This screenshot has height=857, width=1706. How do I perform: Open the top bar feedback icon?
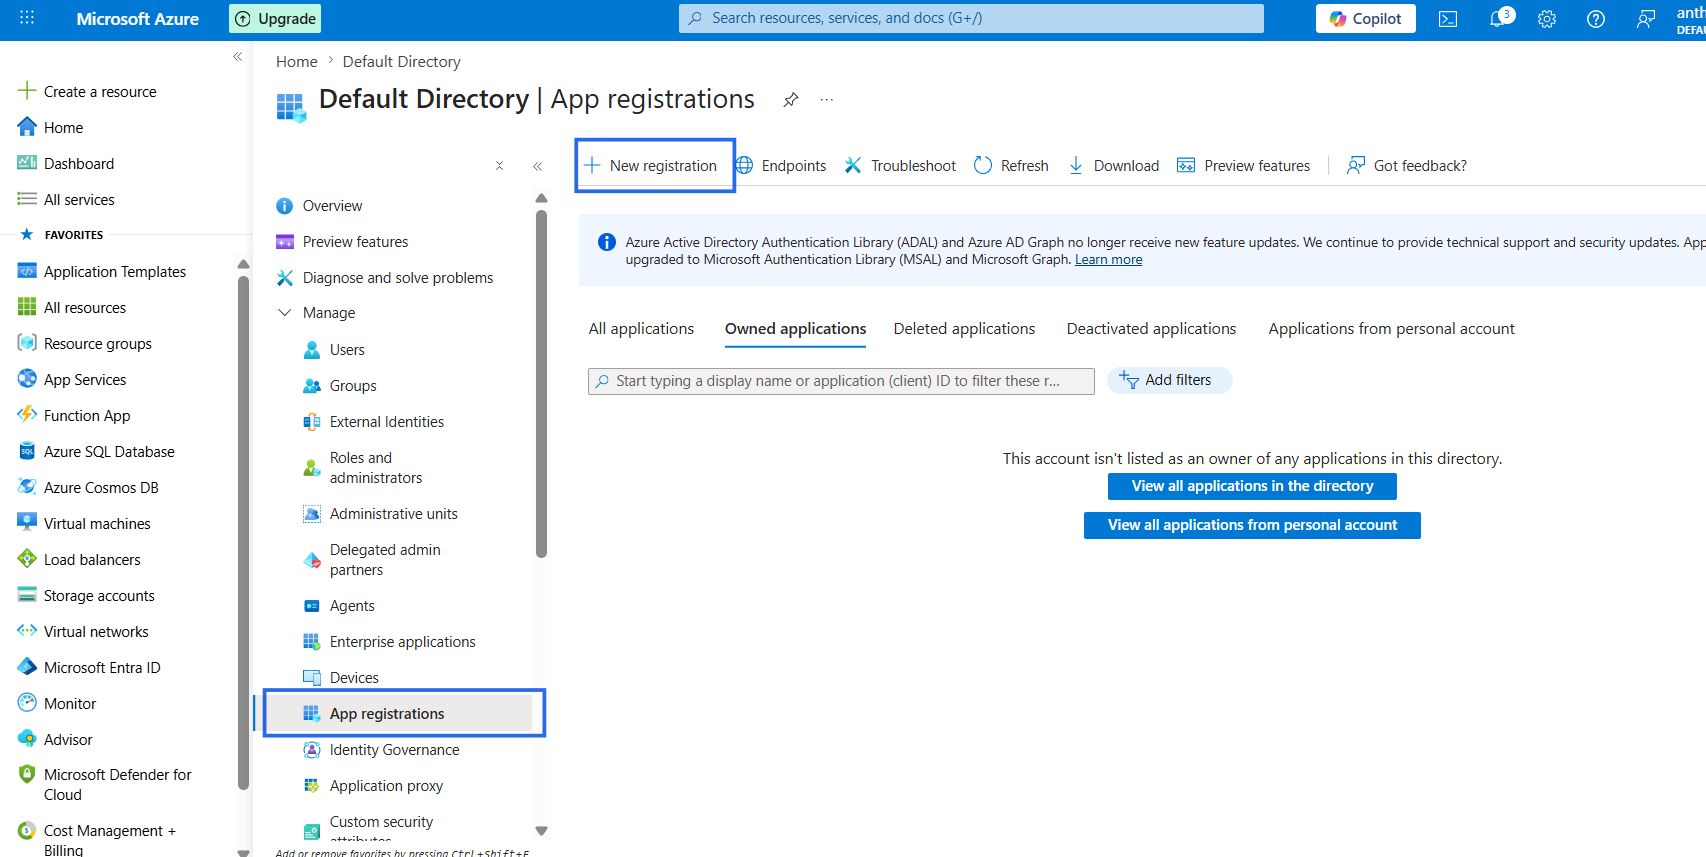(x=1646, y=19)
